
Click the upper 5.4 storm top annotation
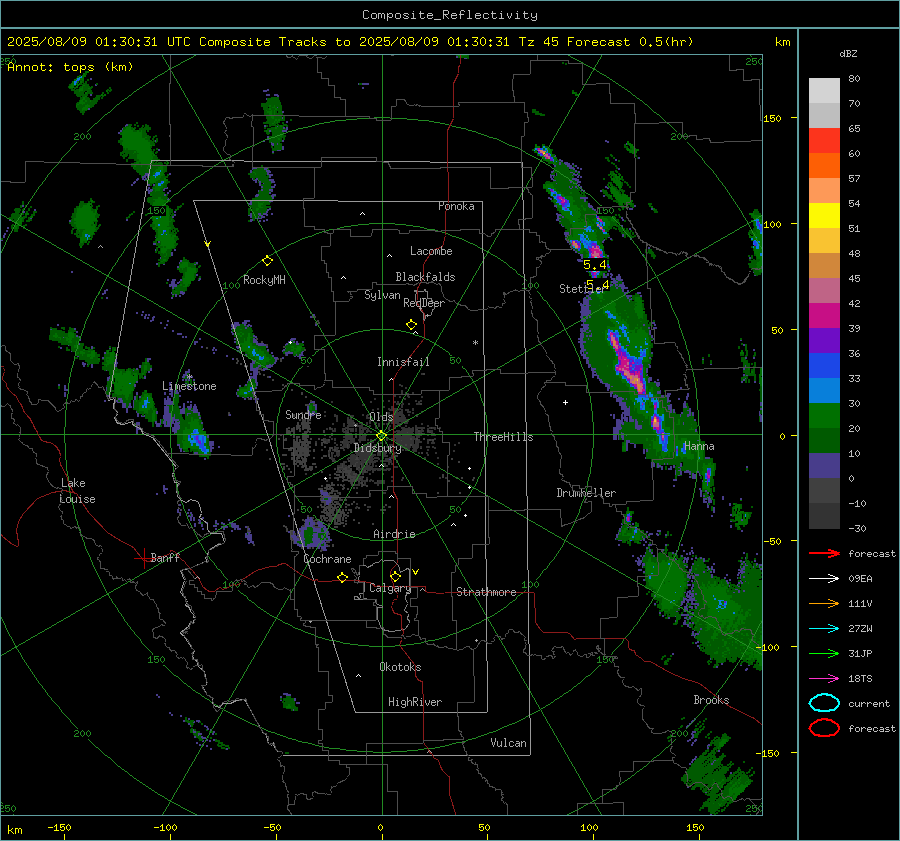coord(595,265)
